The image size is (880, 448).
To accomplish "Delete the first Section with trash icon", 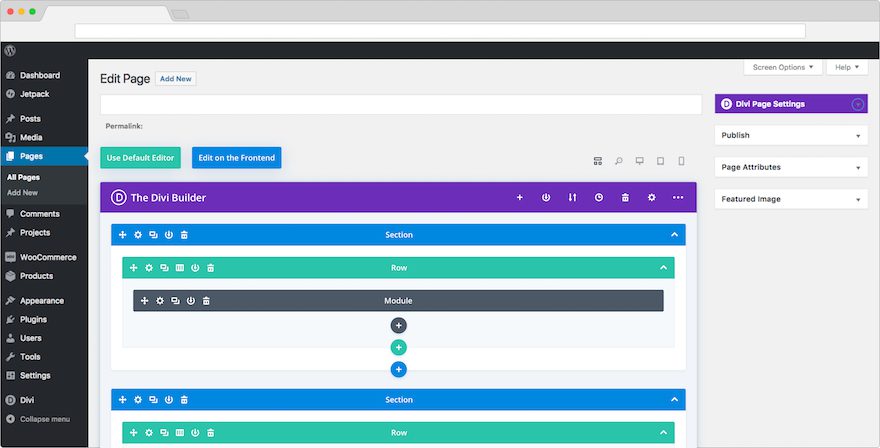I will 184,235.
